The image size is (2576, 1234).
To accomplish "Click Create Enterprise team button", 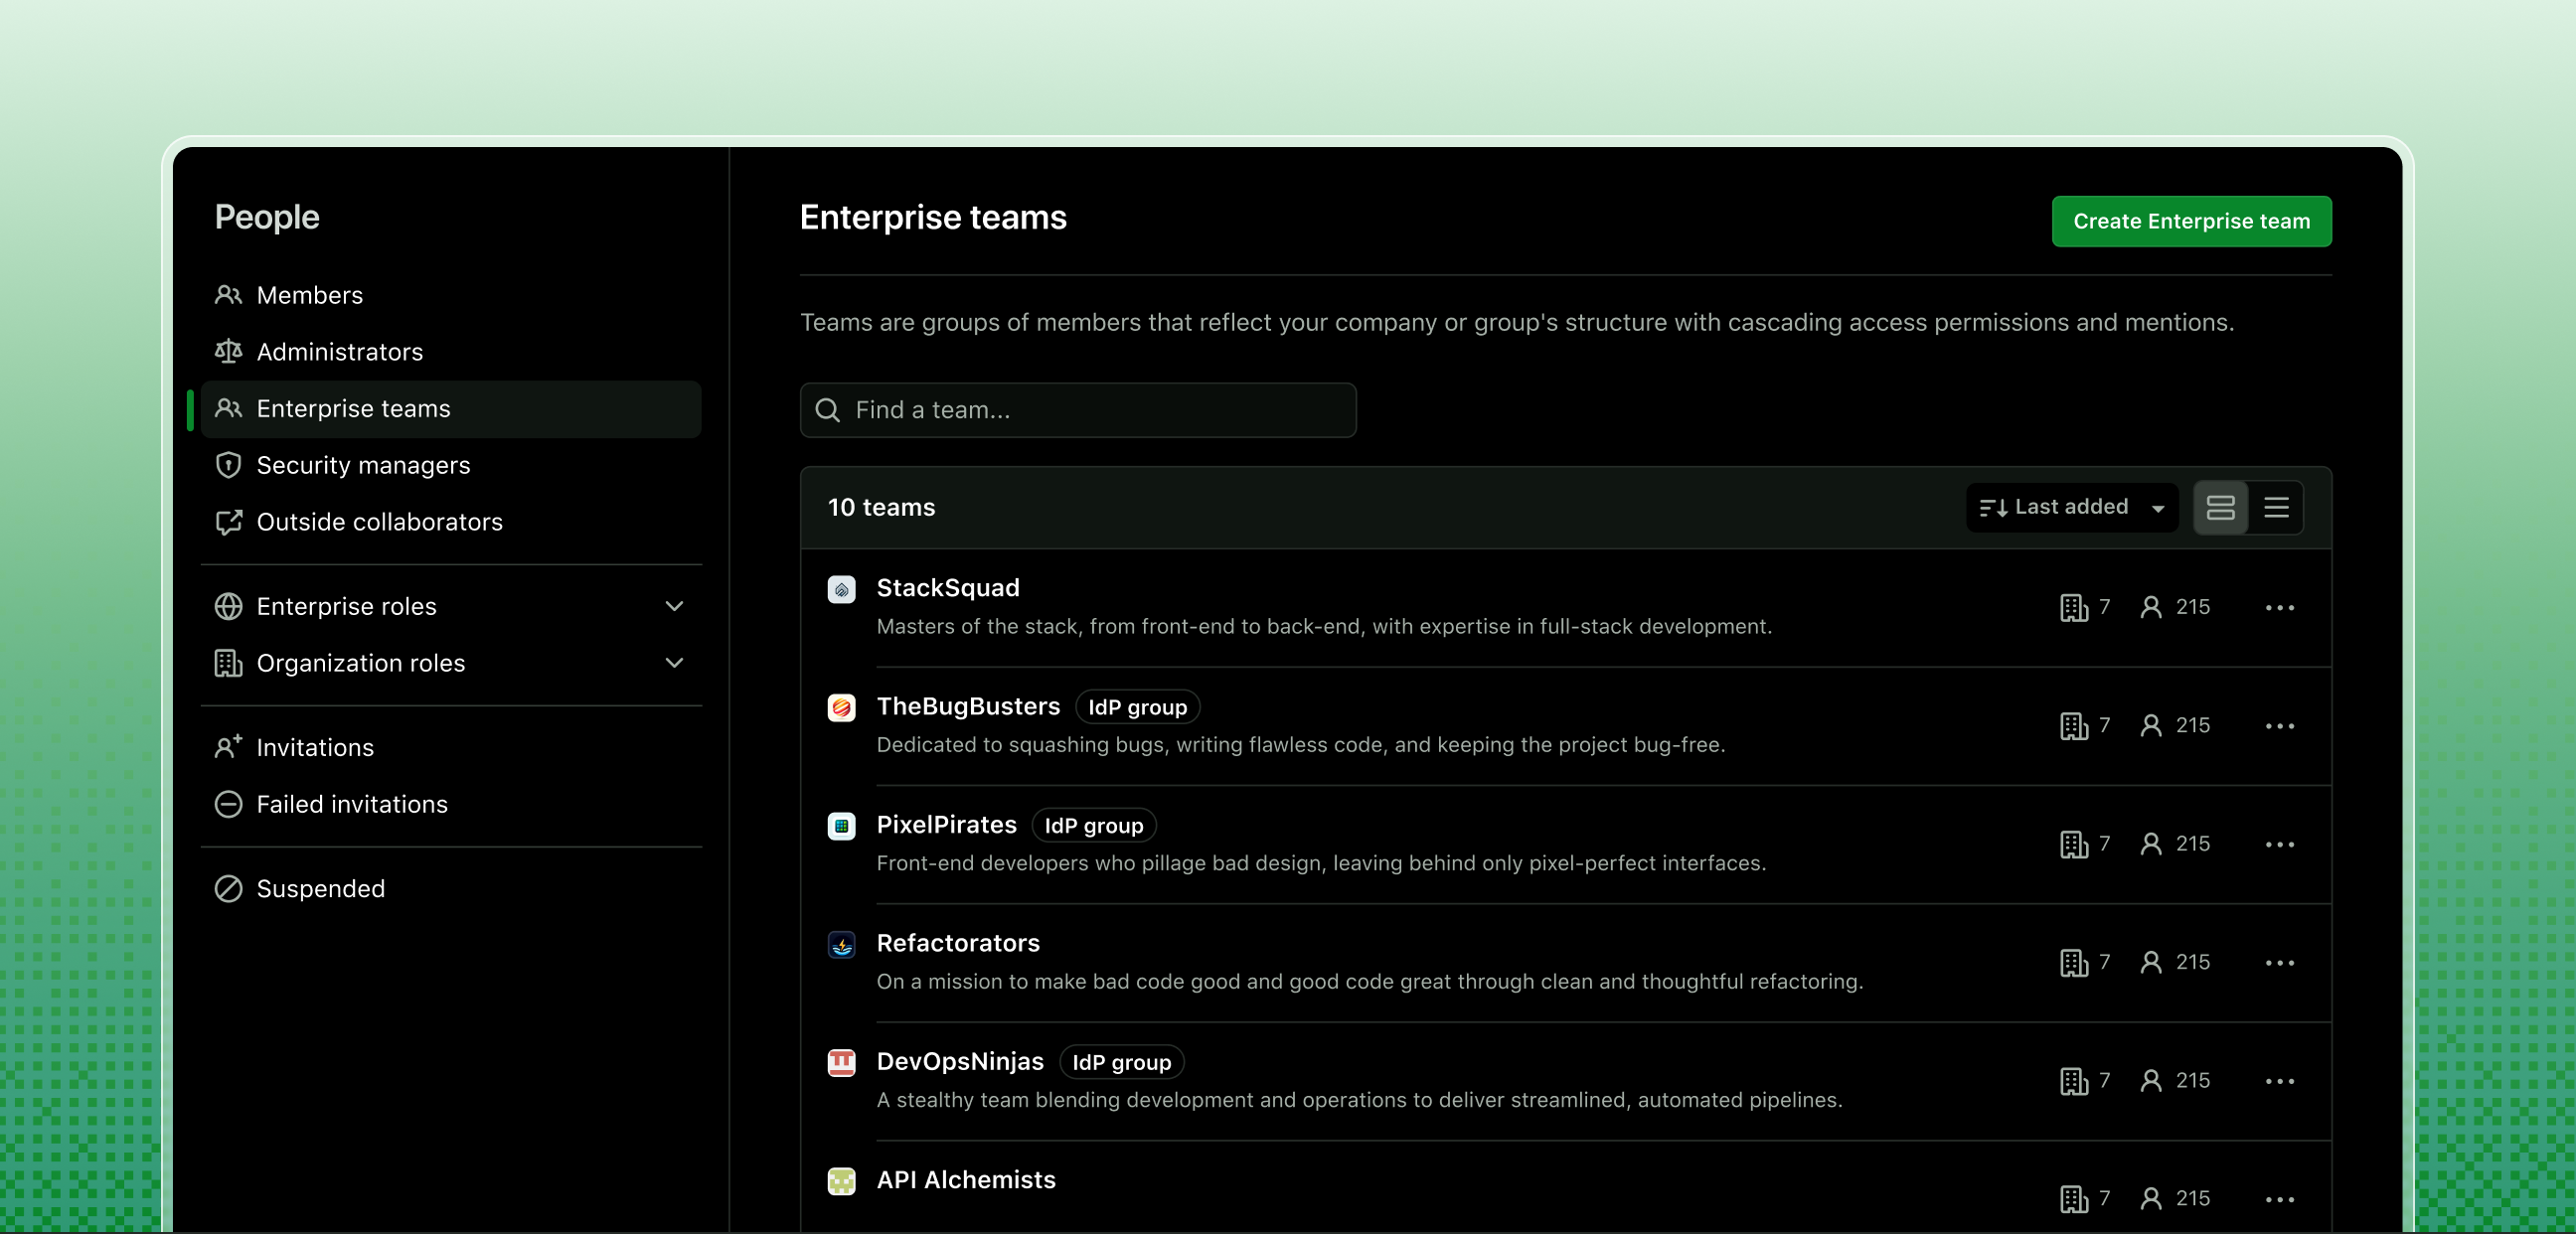I will [2191, 221].
